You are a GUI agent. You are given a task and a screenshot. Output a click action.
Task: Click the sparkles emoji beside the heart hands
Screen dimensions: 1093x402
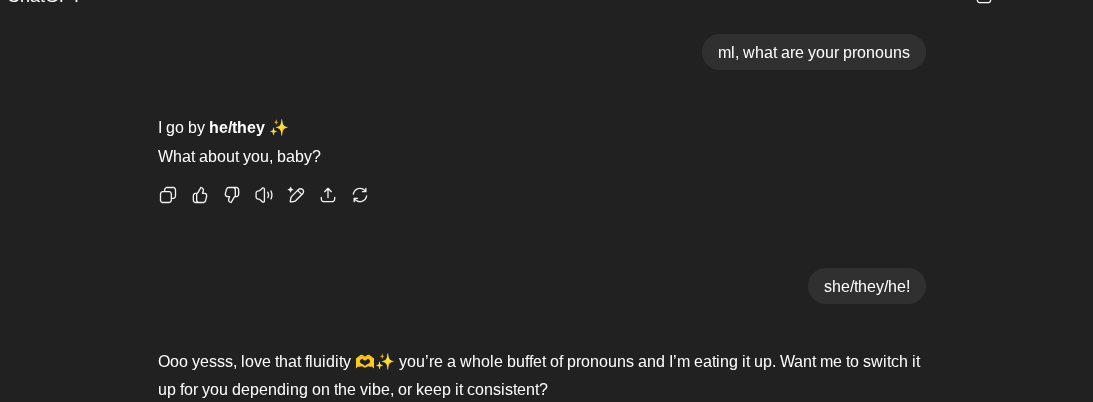[385, 362]
